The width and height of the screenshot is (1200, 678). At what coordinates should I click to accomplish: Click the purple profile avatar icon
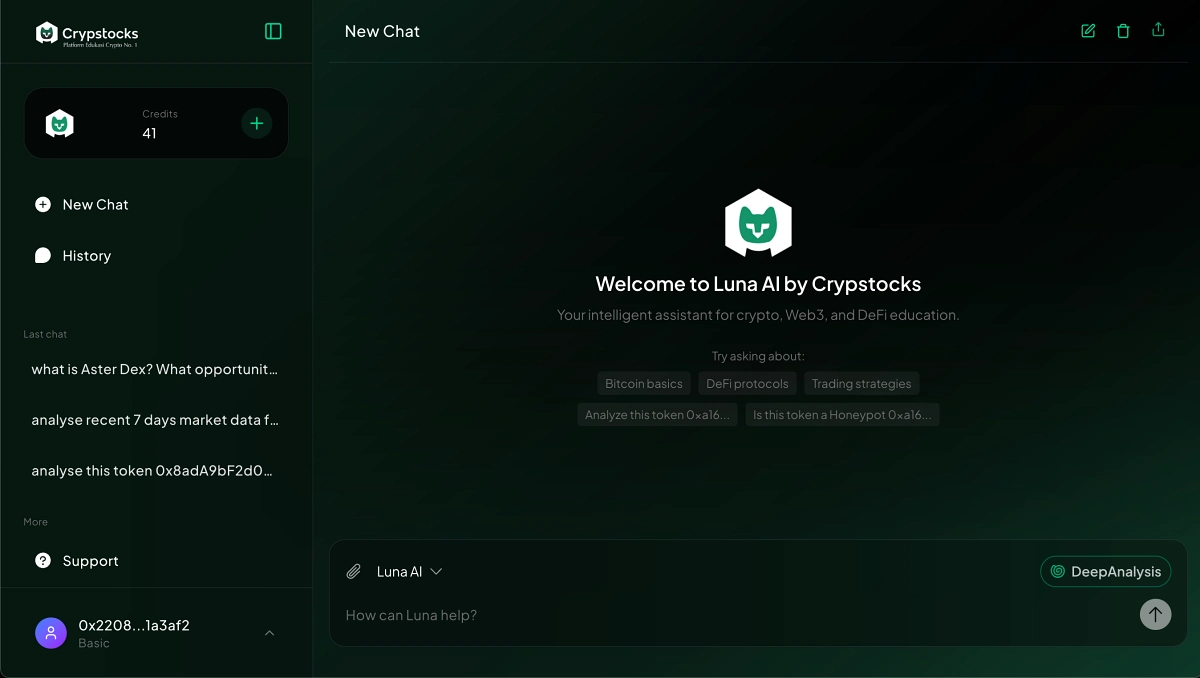click(x=51, y=633)
